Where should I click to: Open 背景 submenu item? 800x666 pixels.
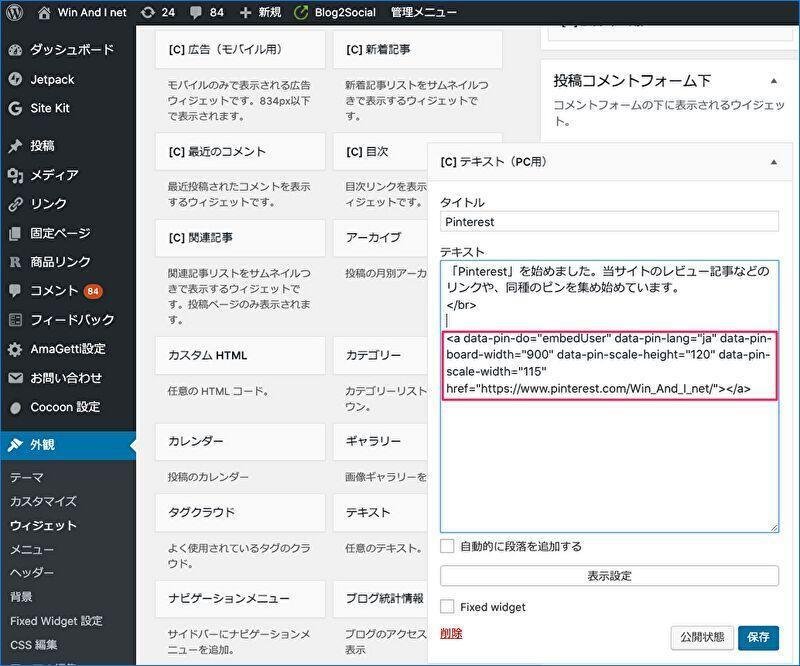[21, 597]
